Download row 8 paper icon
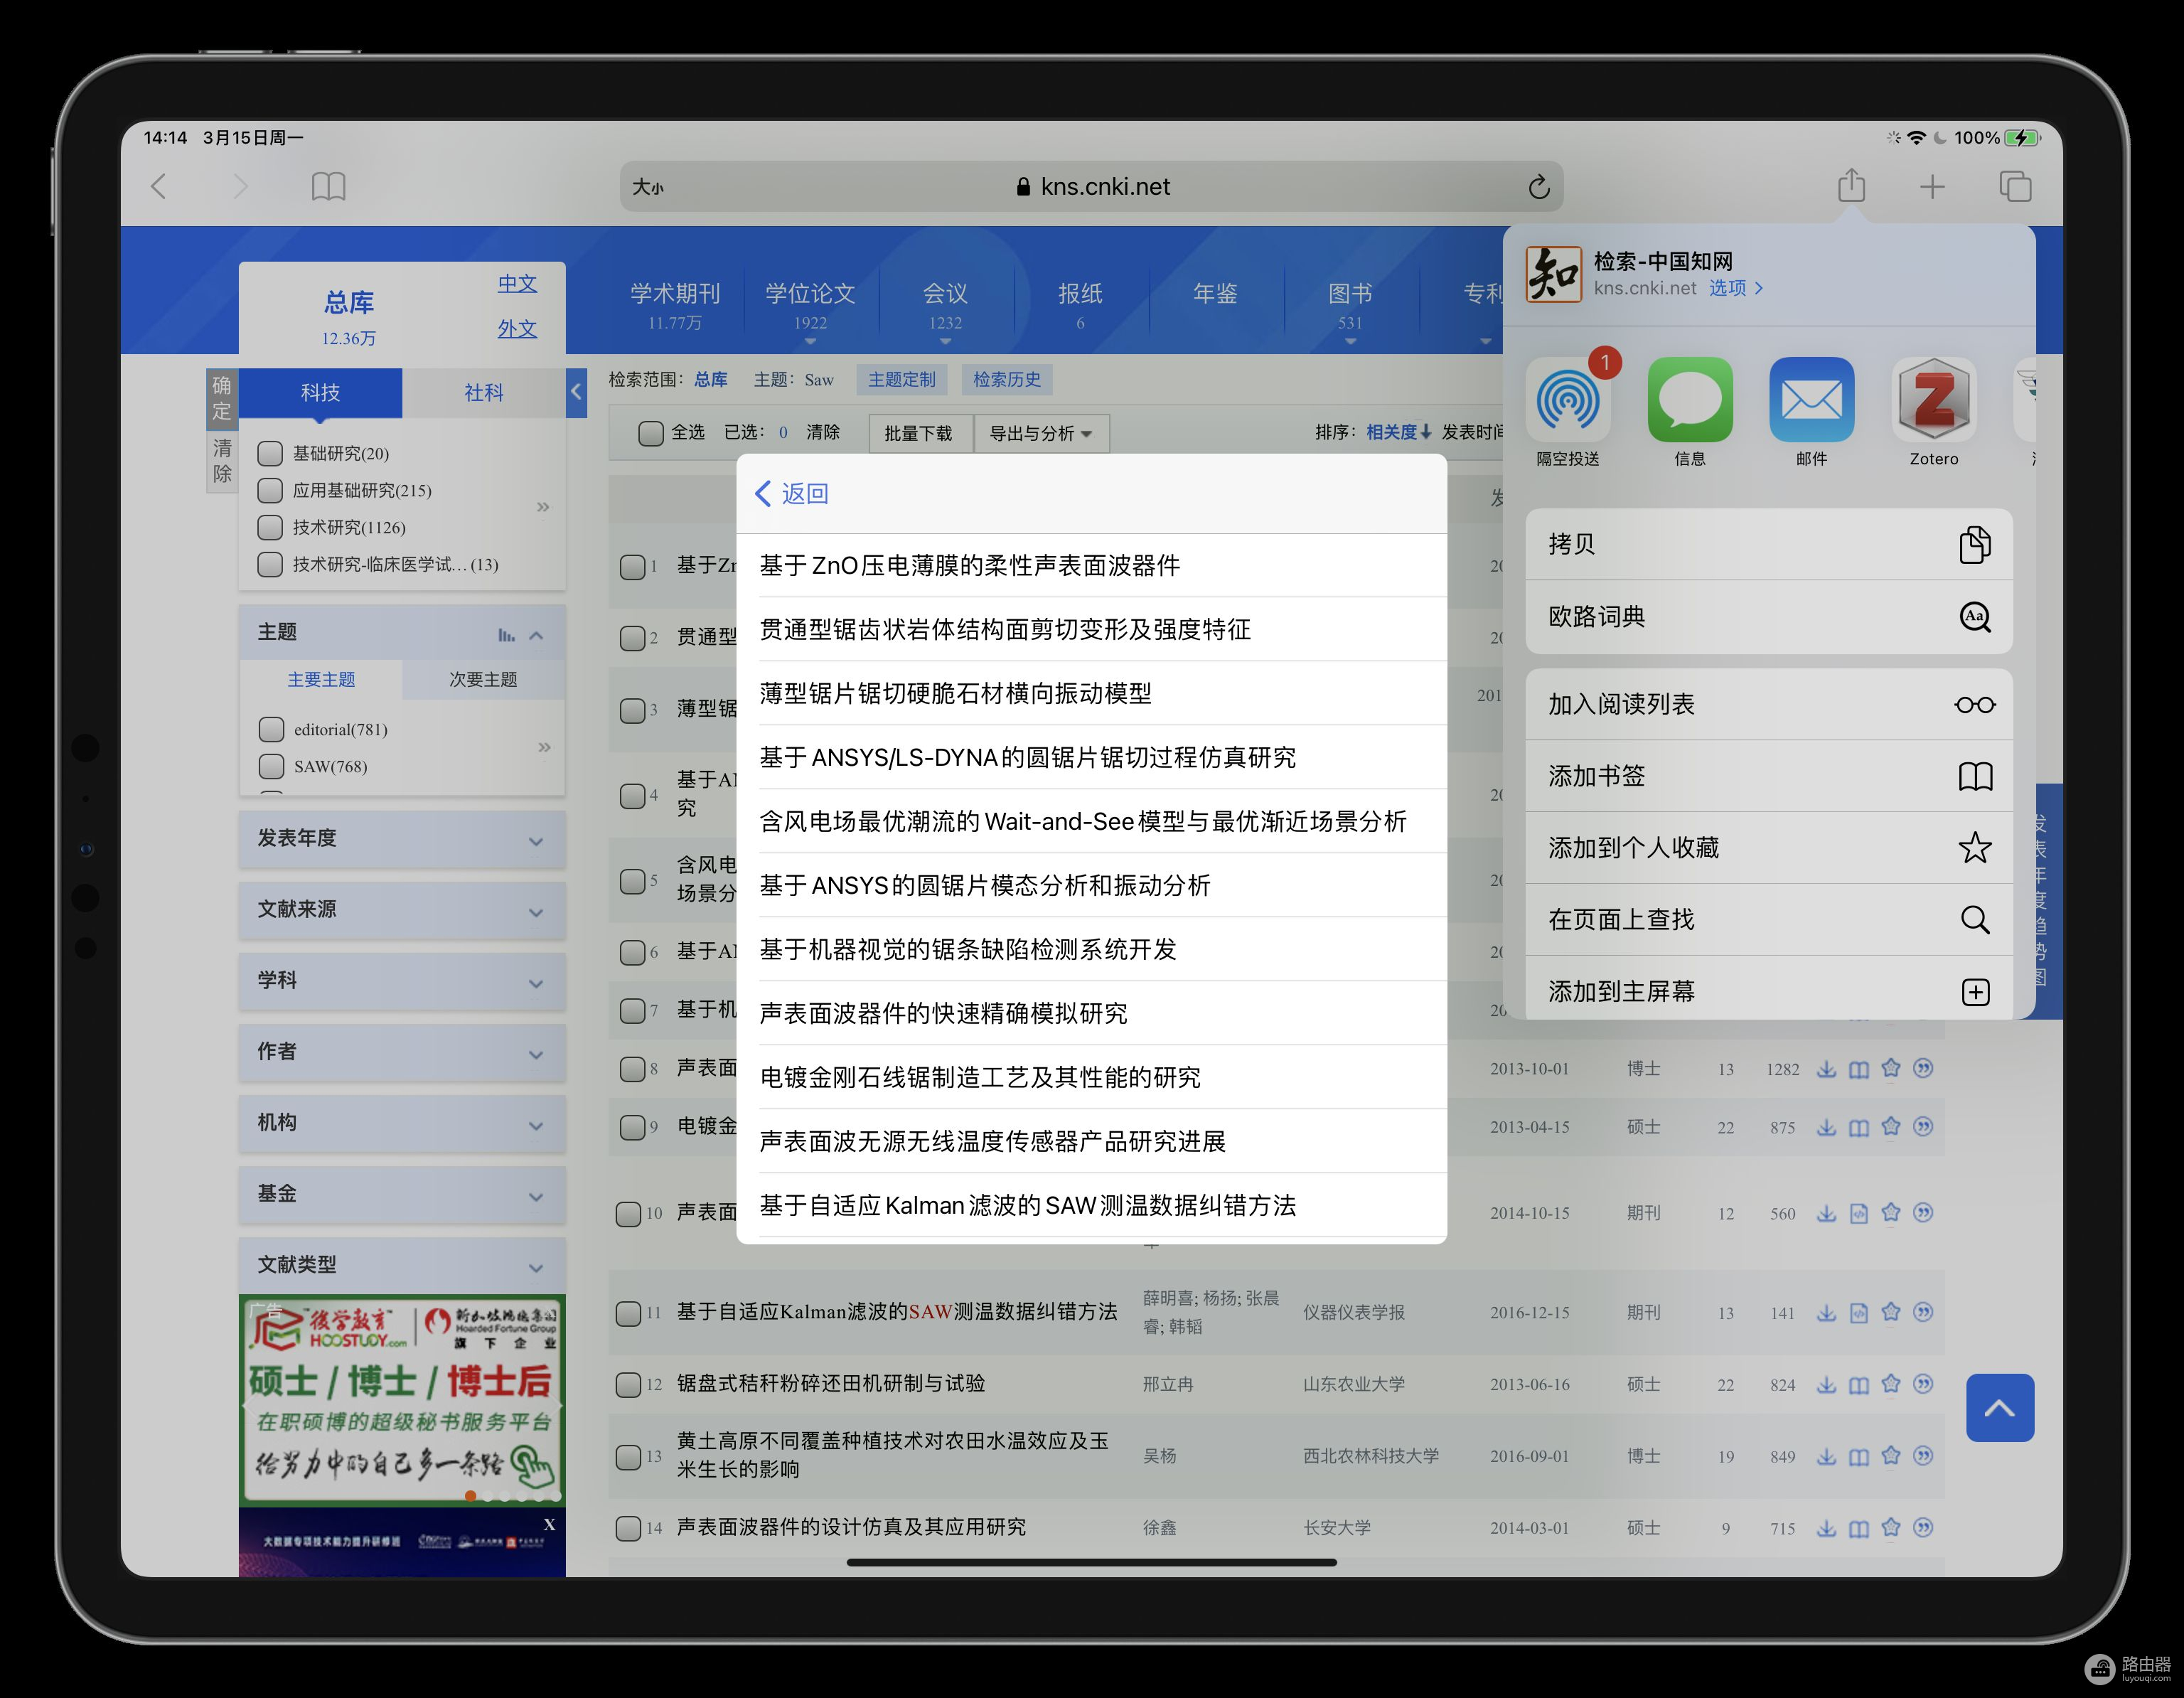This screenshot has height=1698, width=2184. (1826, 1069)
